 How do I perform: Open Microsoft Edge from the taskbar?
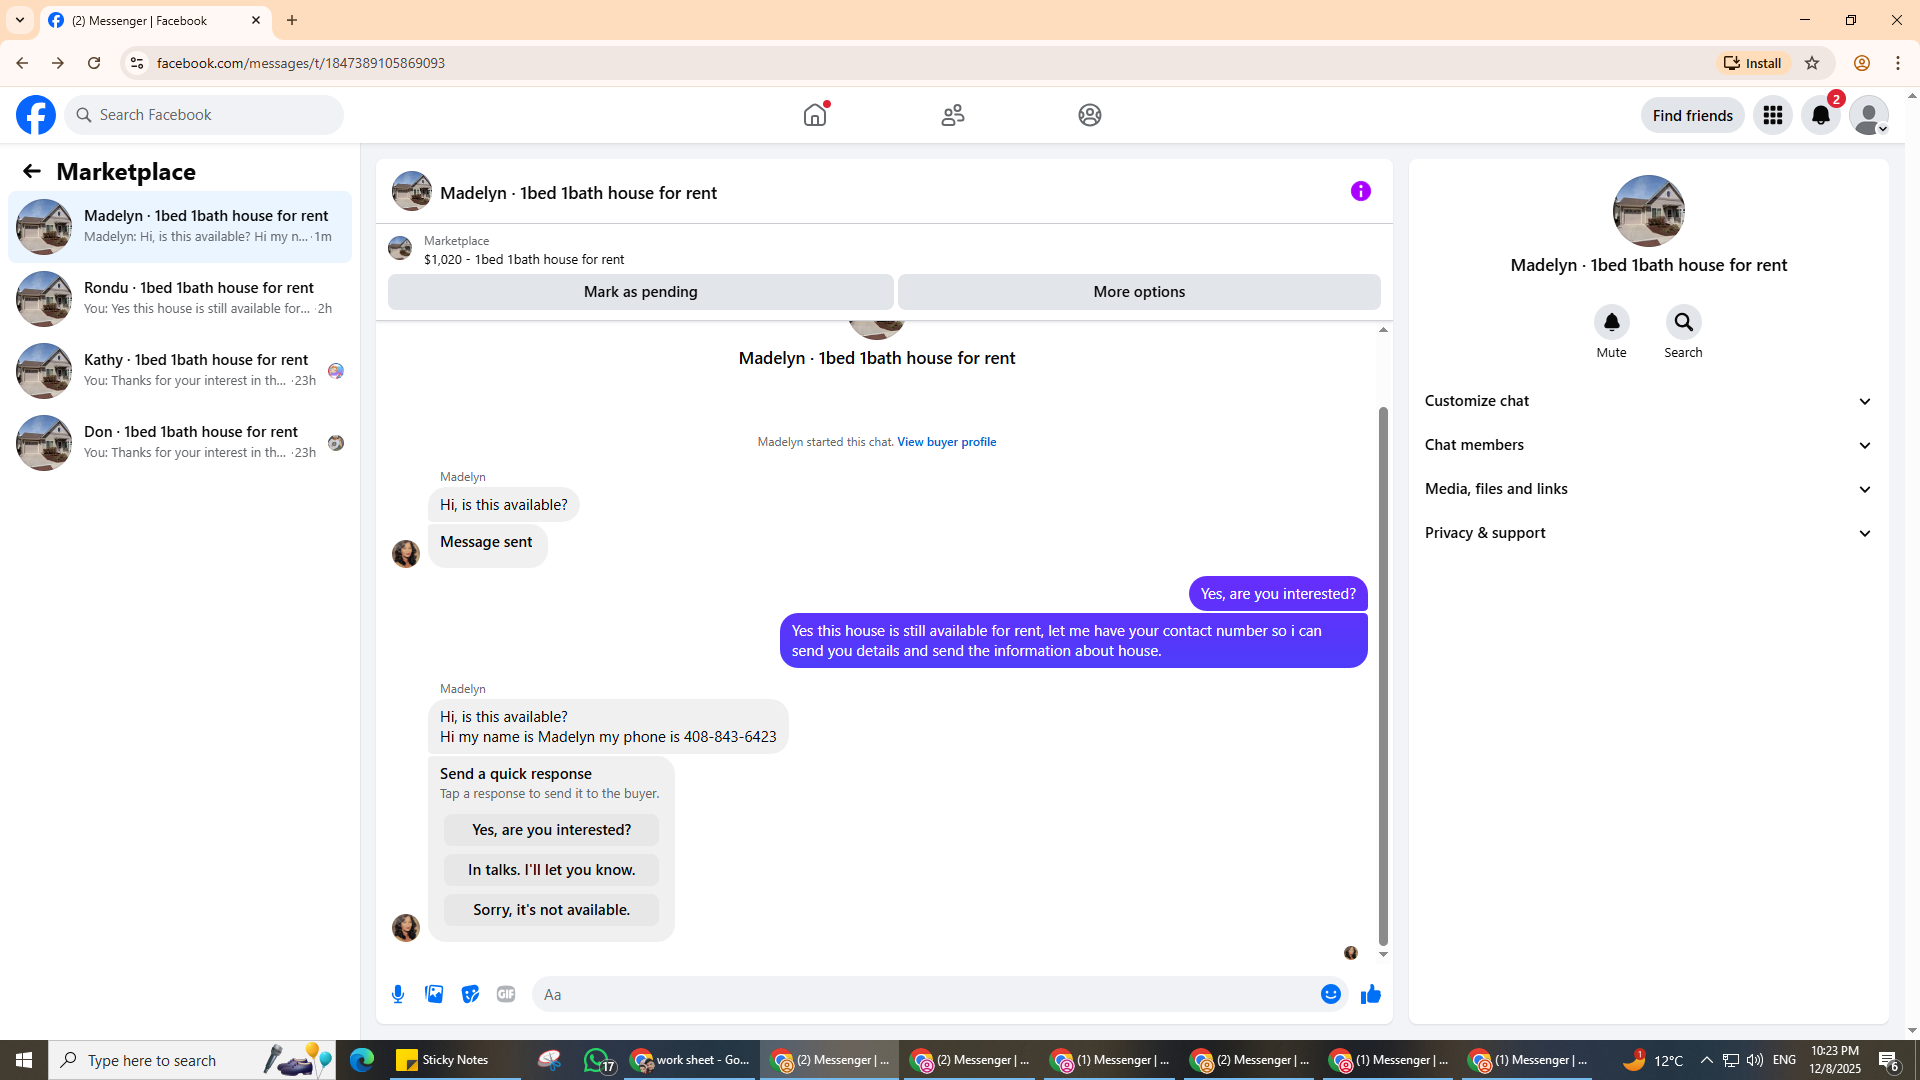point(362,1060)
